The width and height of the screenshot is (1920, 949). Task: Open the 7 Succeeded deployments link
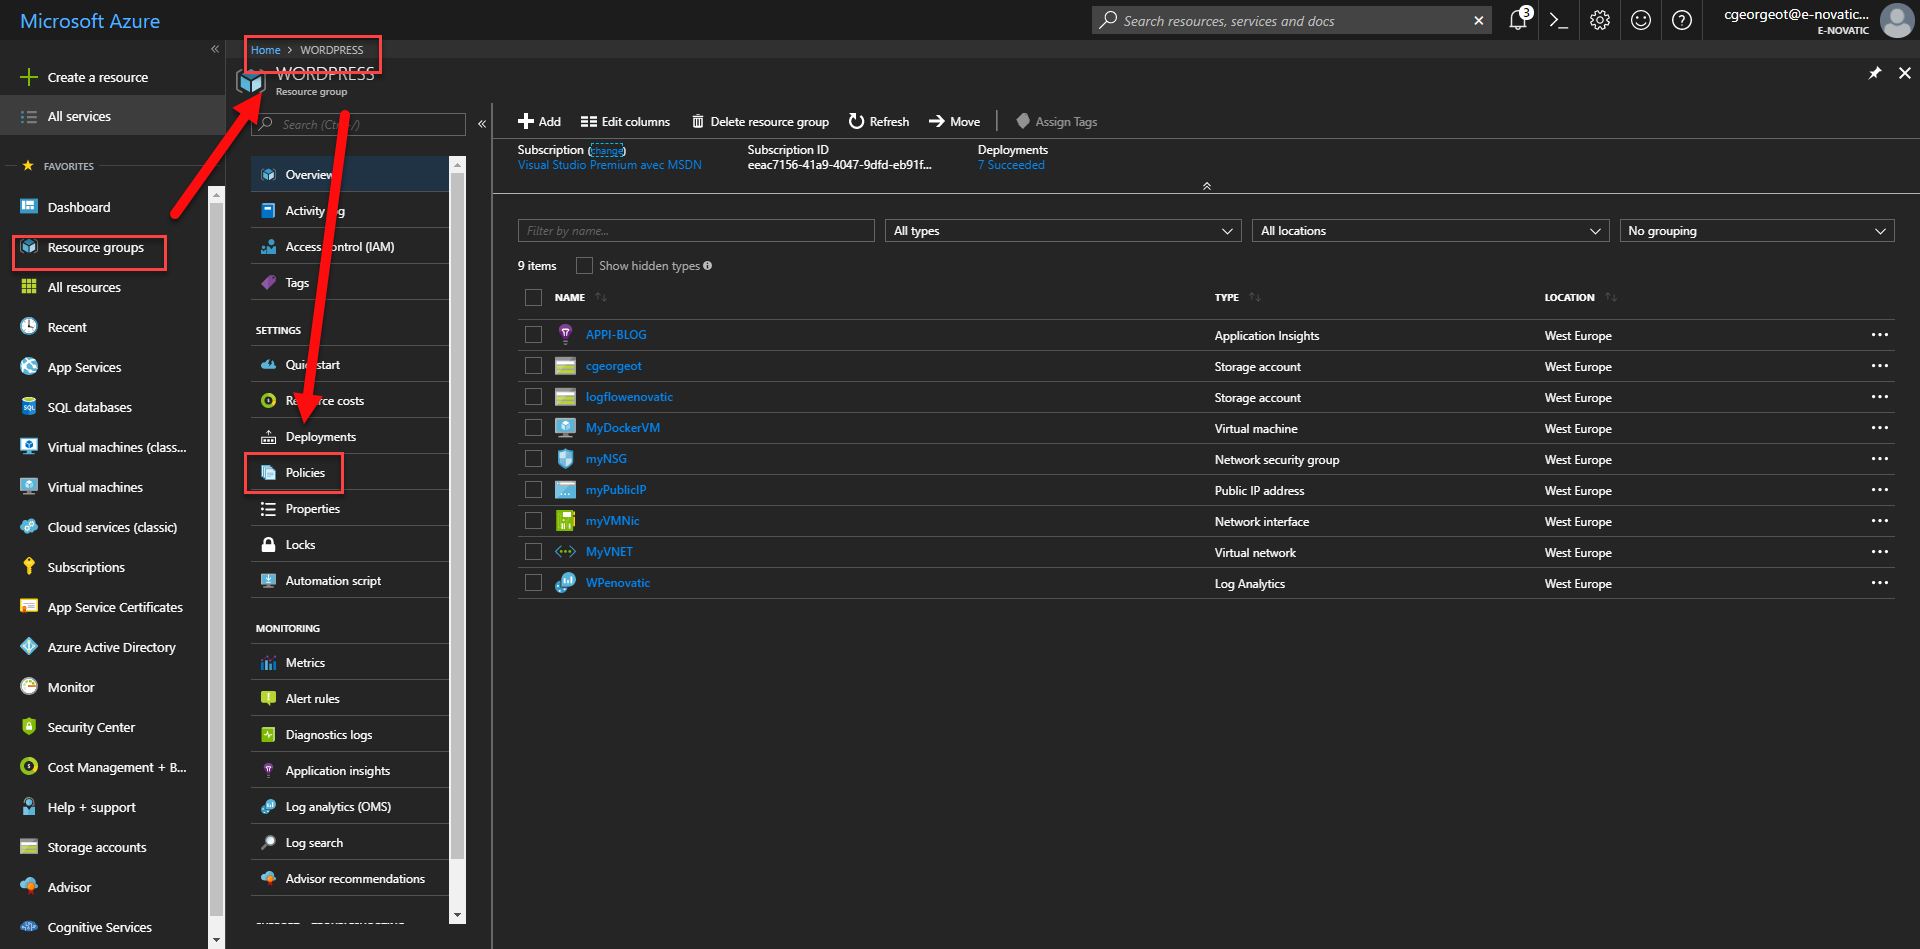click(x=1011, y=165)
